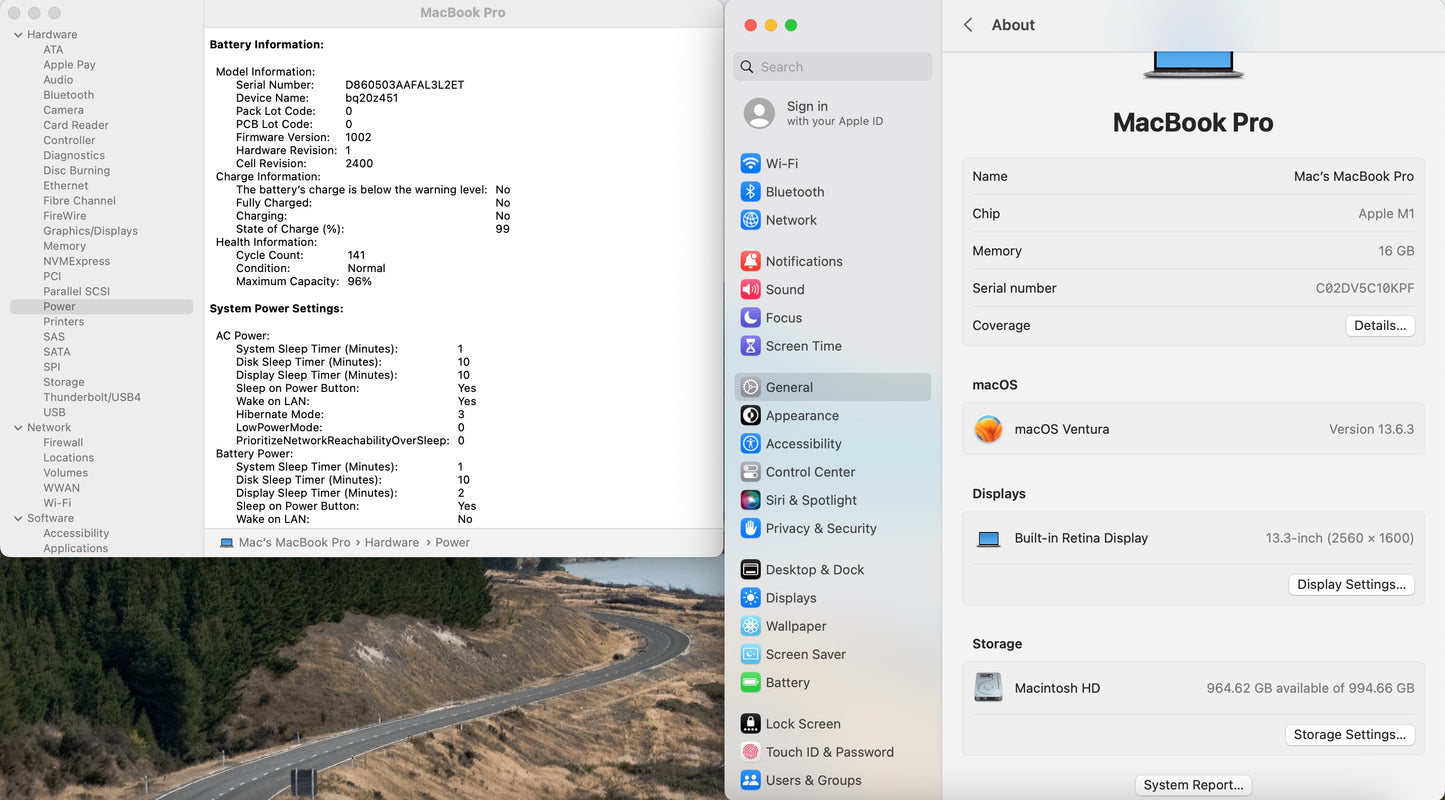The image size is (1445, 800).
Task: Collapse the Network section in System Report
Action: tap(18, 428)
